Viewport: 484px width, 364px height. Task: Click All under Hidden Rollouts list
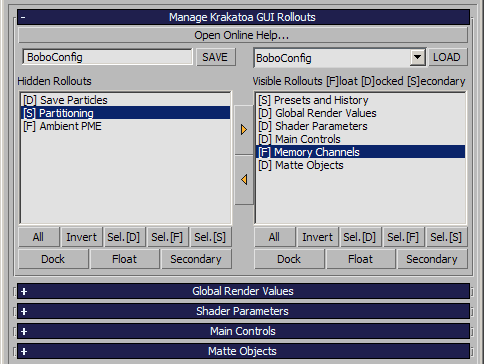coord(39,237)
